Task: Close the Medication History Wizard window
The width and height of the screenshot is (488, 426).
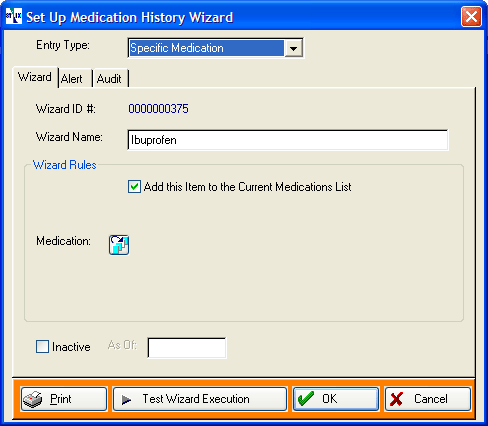Action: coord(471,16)
